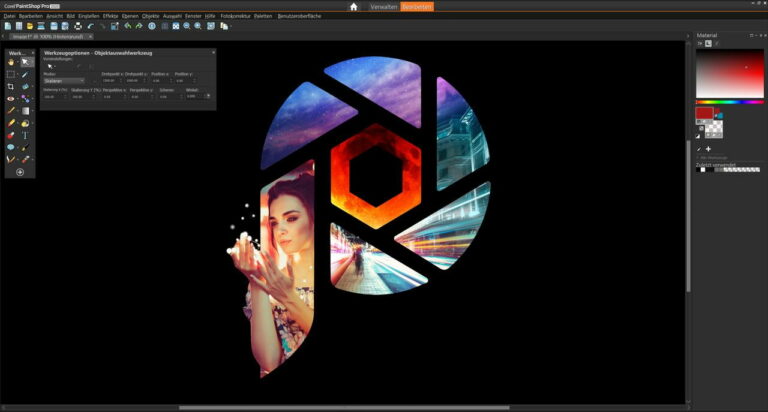
Task: Switch to the Verwalten tab
Action: coord(383,7)
